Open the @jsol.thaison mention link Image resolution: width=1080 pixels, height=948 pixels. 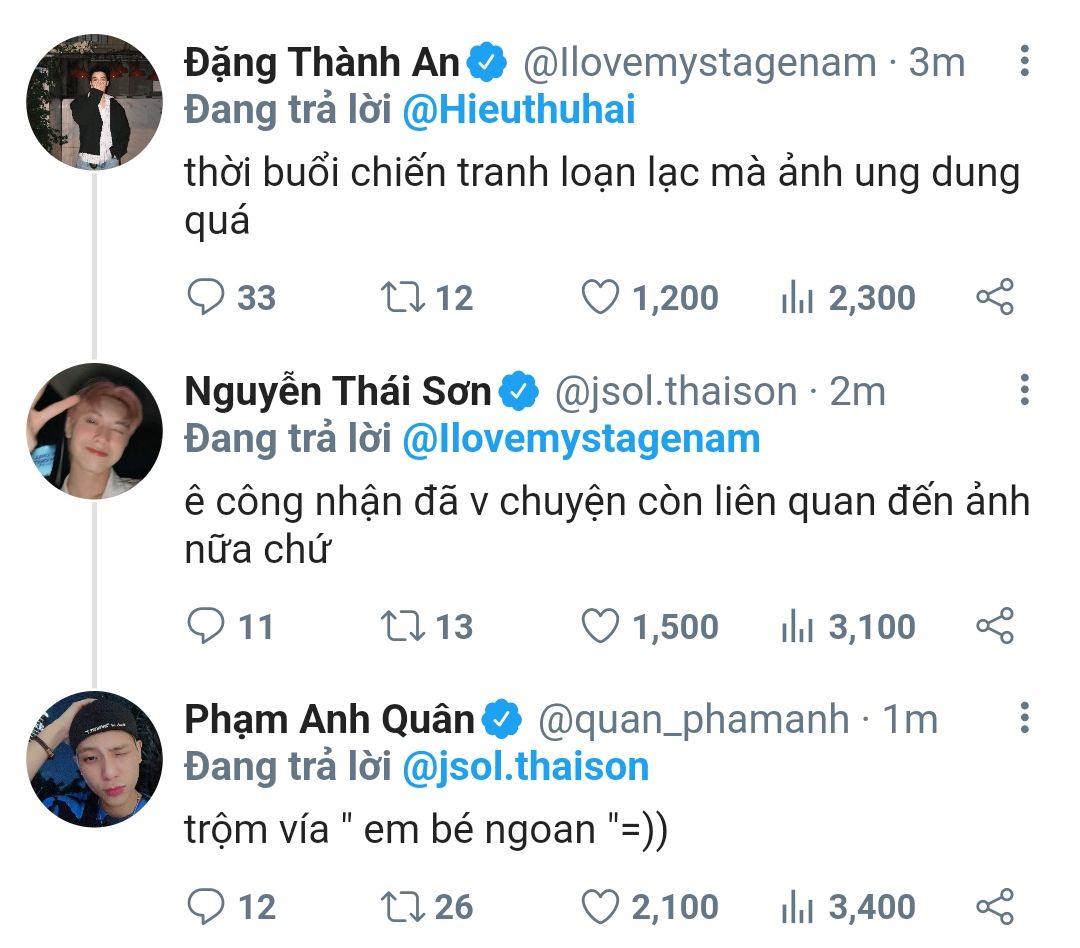click(x=525, y=767)
